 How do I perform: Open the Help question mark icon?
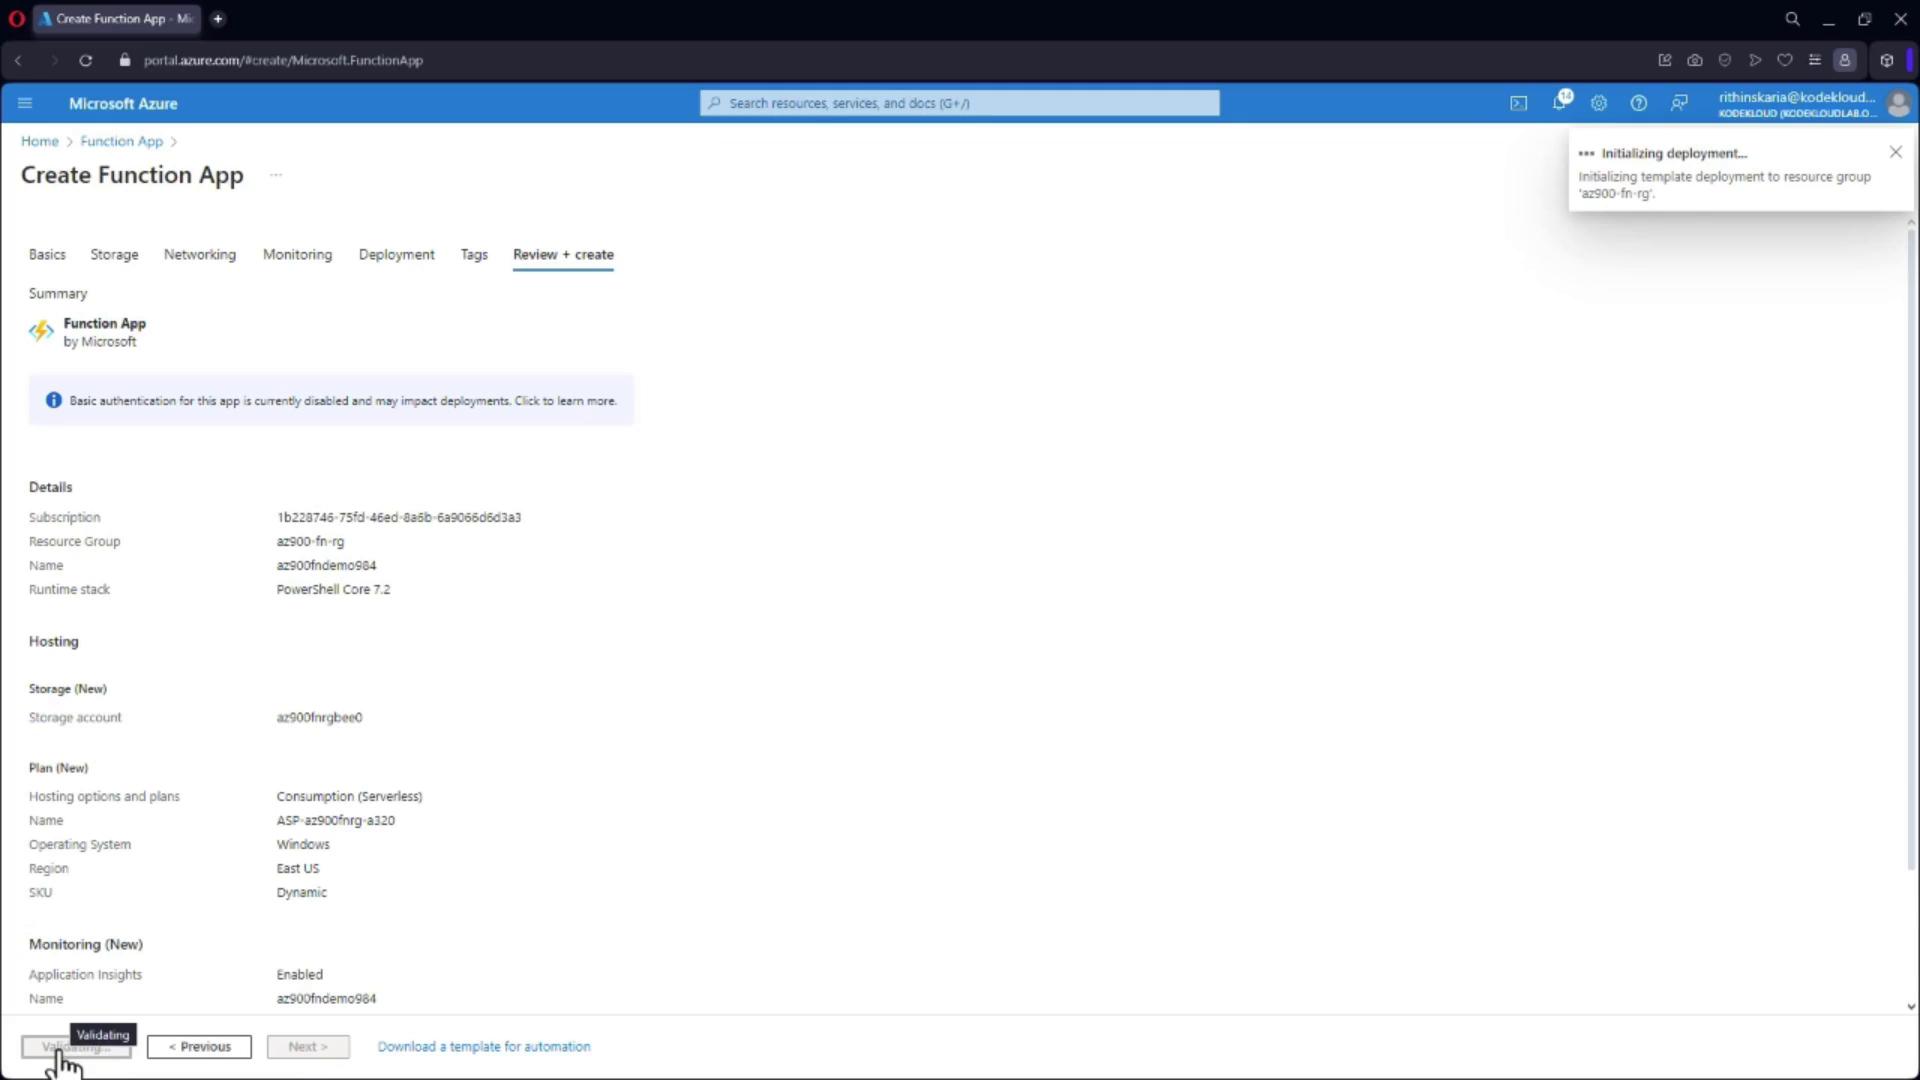click(1638, 103)
